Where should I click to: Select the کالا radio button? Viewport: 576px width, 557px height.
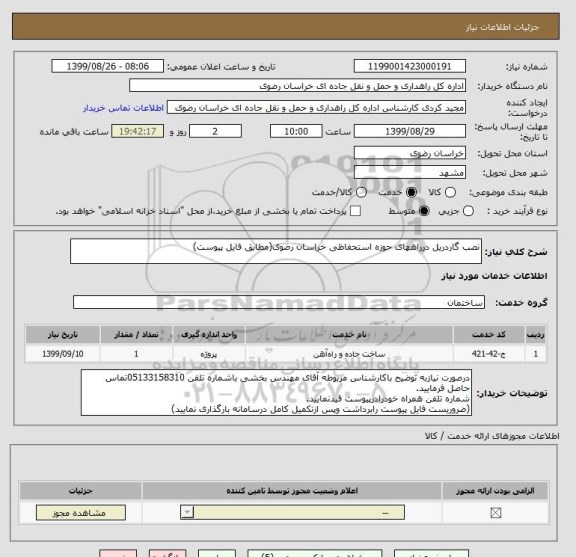(450, 192)
